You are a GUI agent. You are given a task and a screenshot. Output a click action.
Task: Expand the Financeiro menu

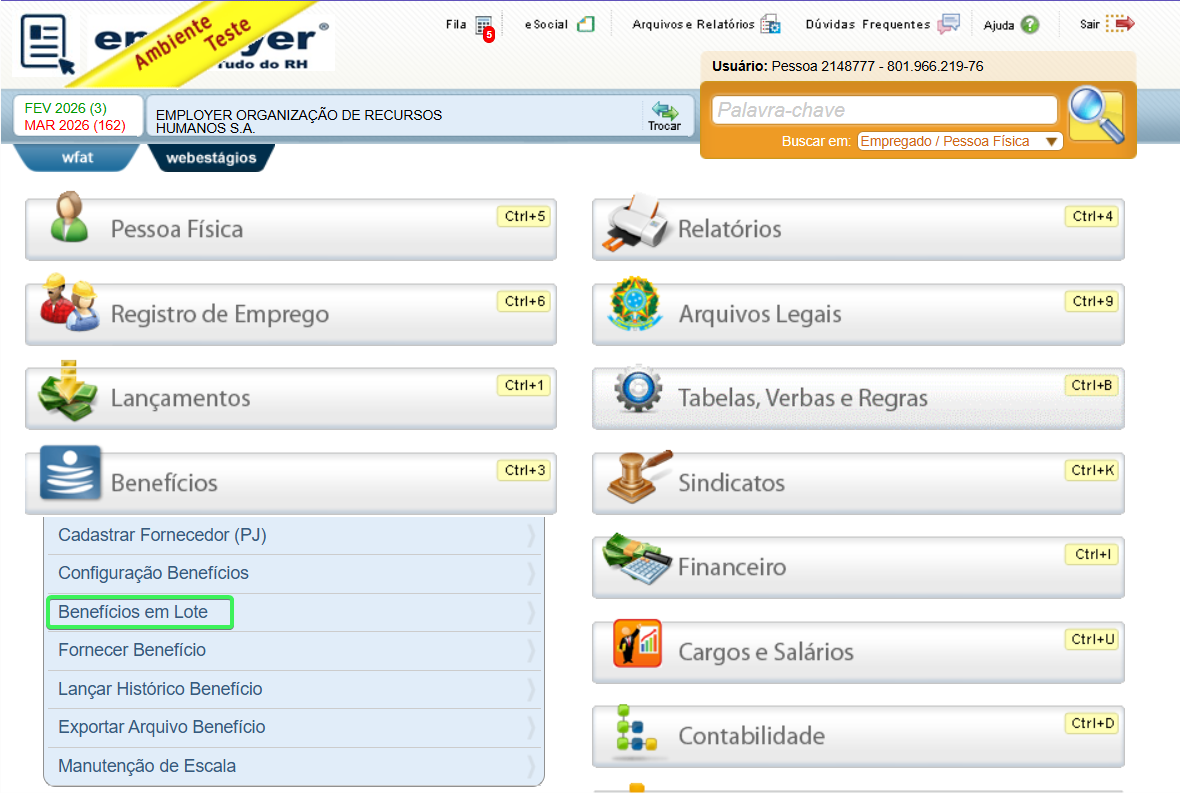tap(858, 567)
